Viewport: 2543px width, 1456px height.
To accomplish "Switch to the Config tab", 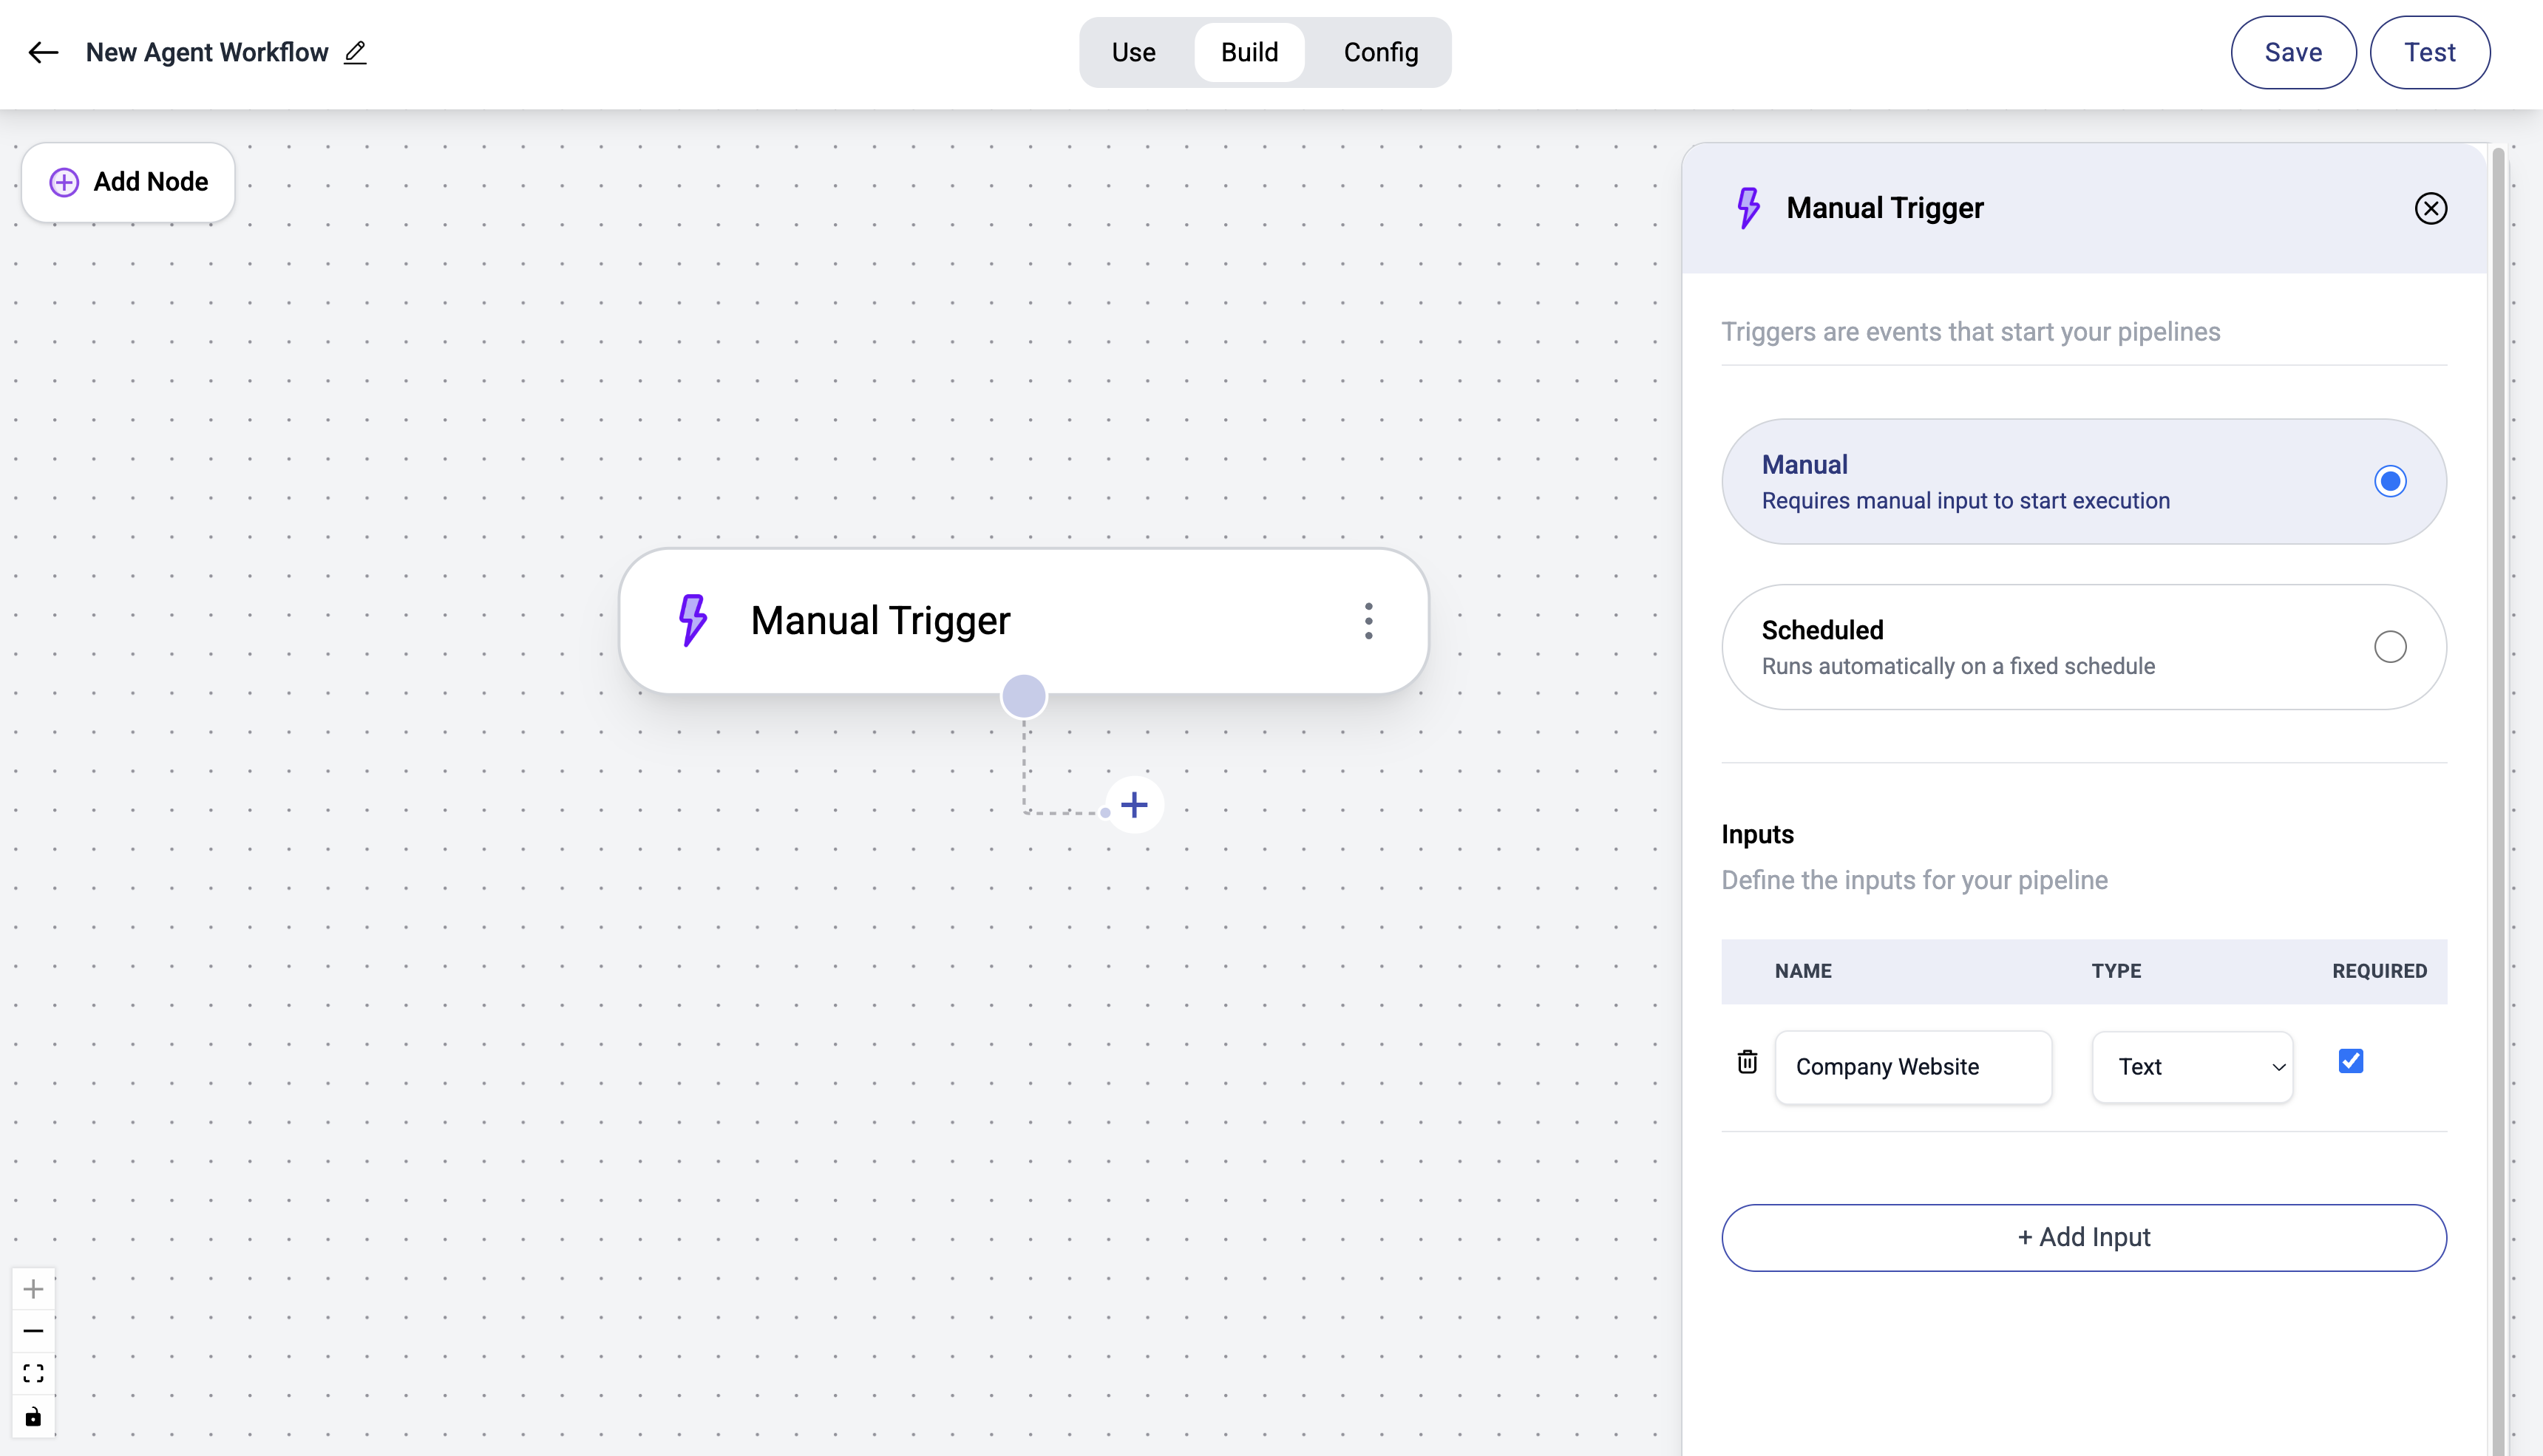I will click(x=1380, y=52).
